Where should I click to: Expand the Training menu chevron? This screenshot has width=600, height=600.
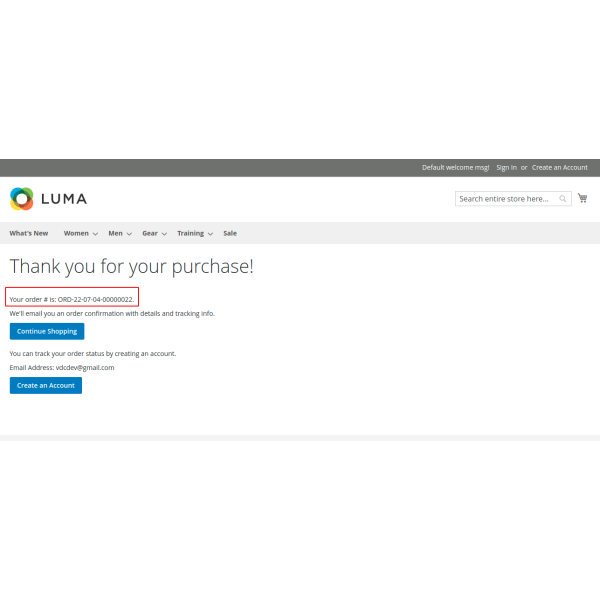[x=210, y=234]
